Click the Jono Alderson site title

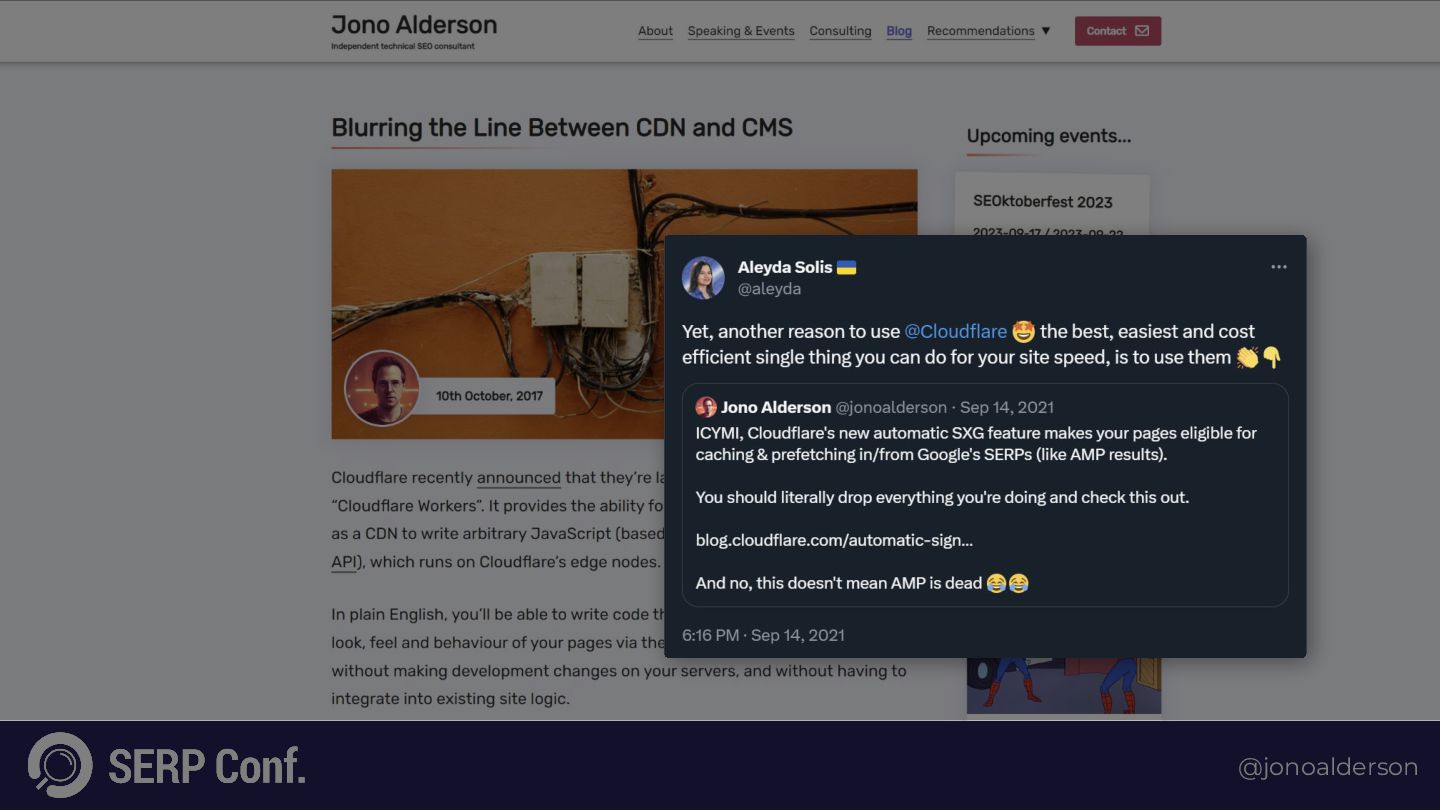414,25
